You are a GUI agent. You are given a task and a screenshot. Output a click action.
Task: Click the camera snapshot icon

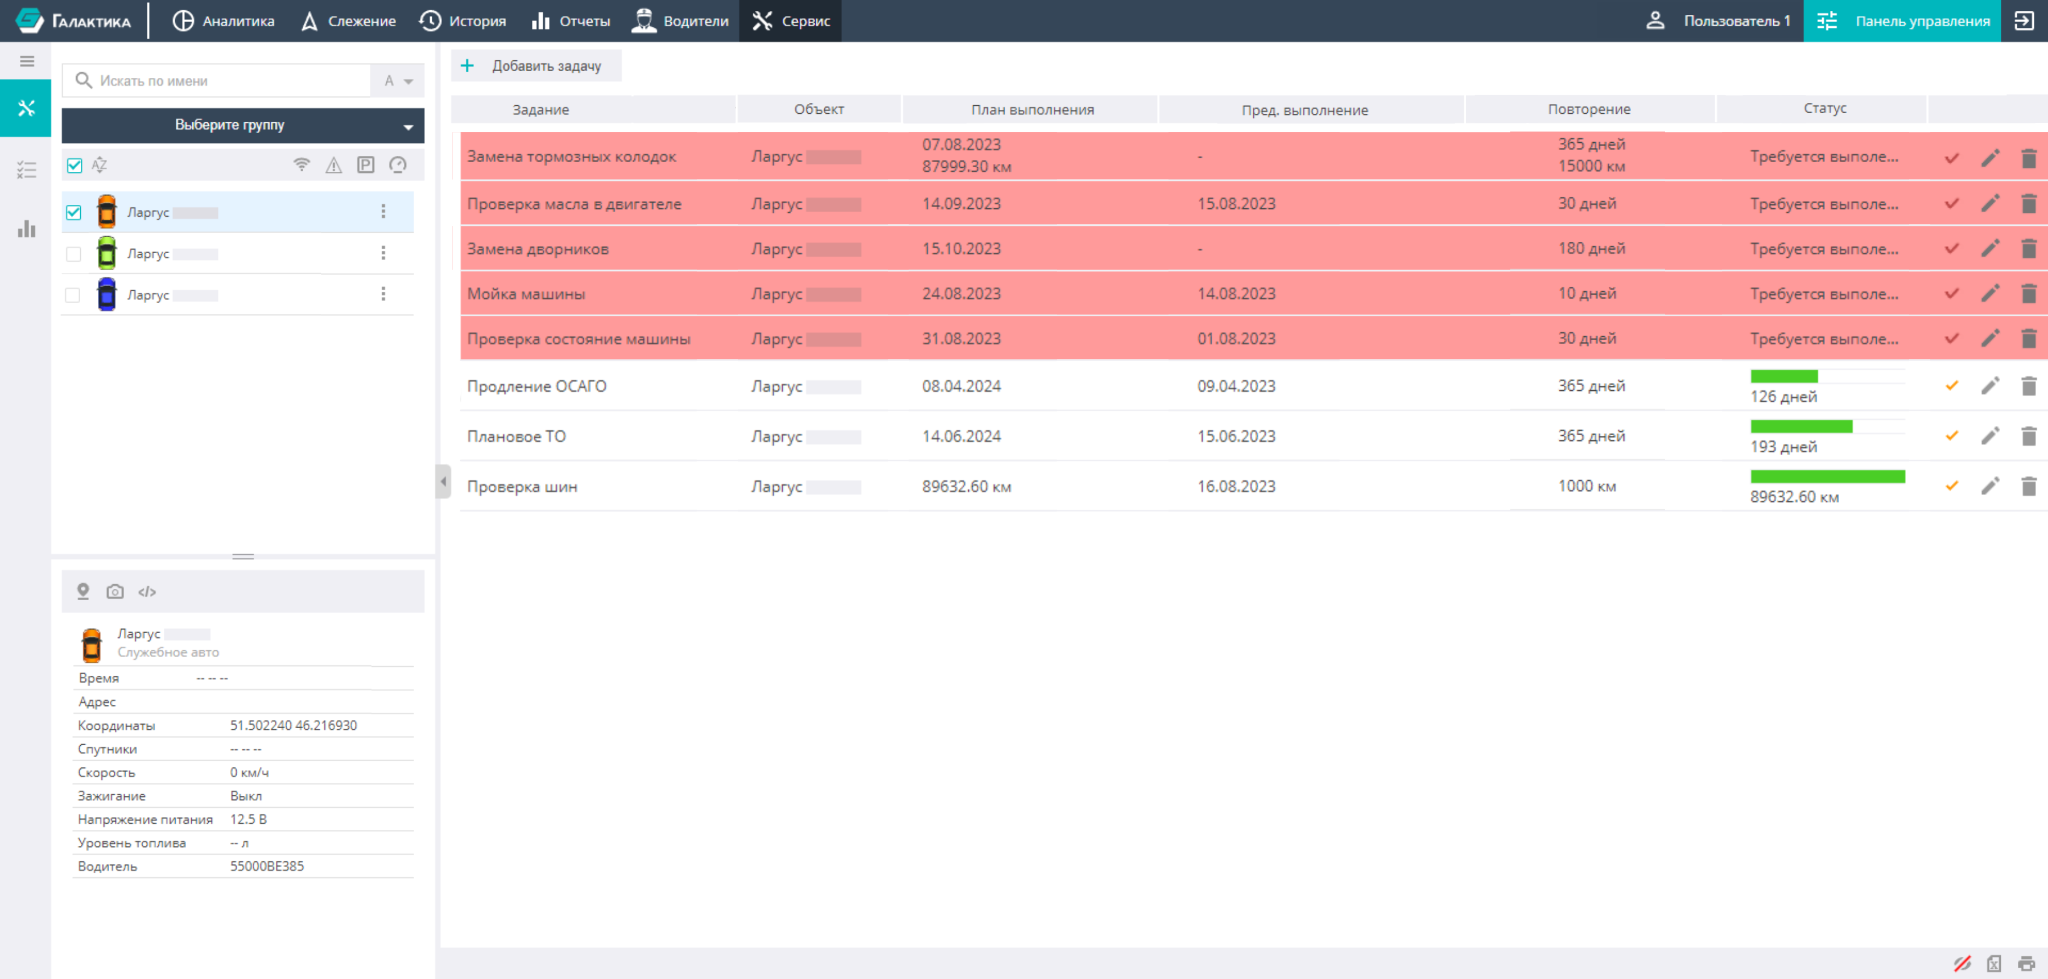tap(115, 592)
